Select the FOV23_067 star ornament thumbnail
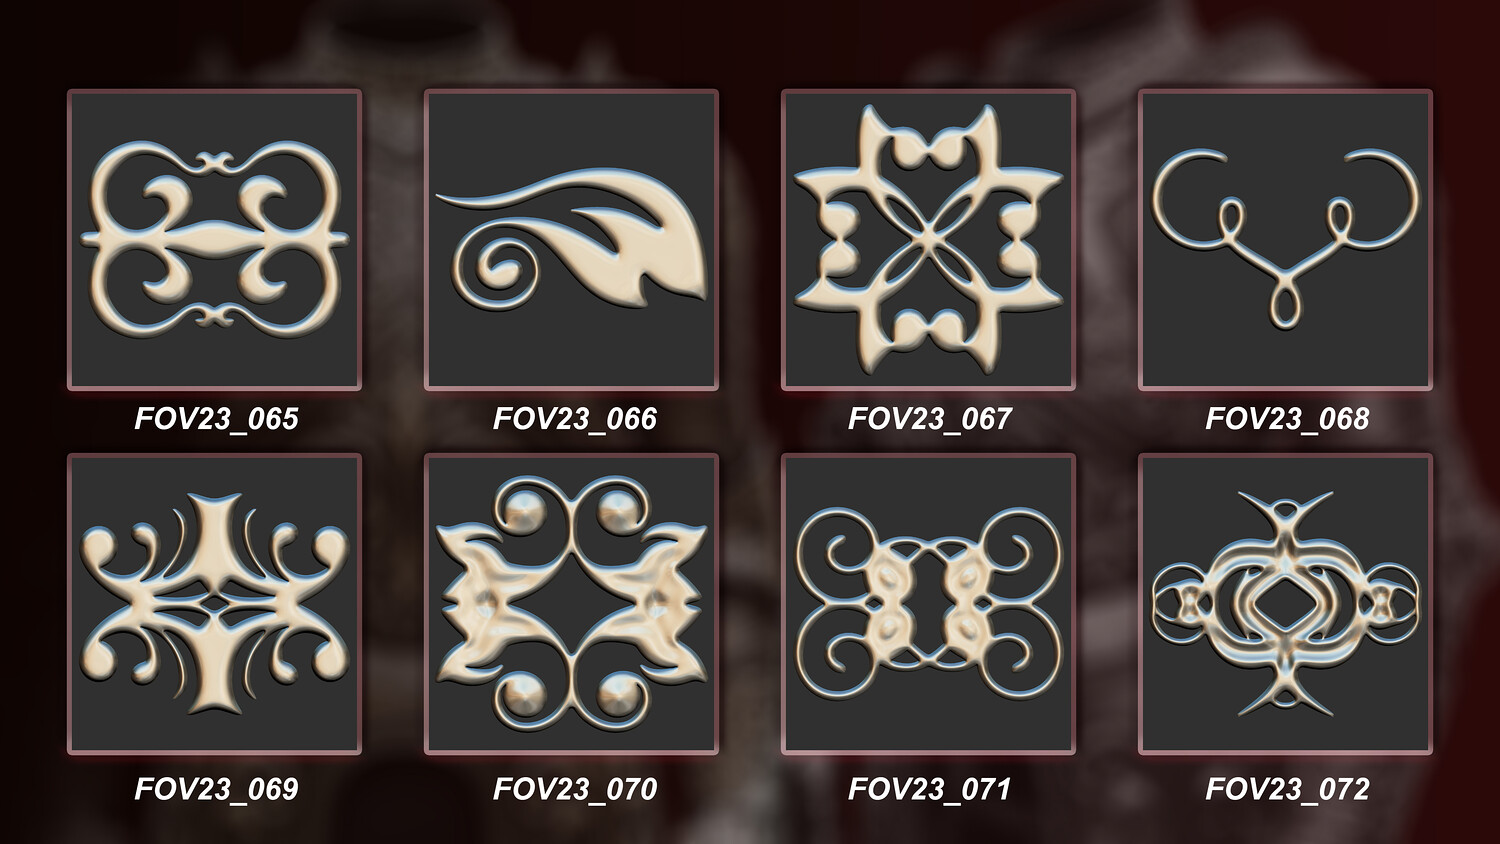This screenshot has height=844, width=1500. (929, 240)
